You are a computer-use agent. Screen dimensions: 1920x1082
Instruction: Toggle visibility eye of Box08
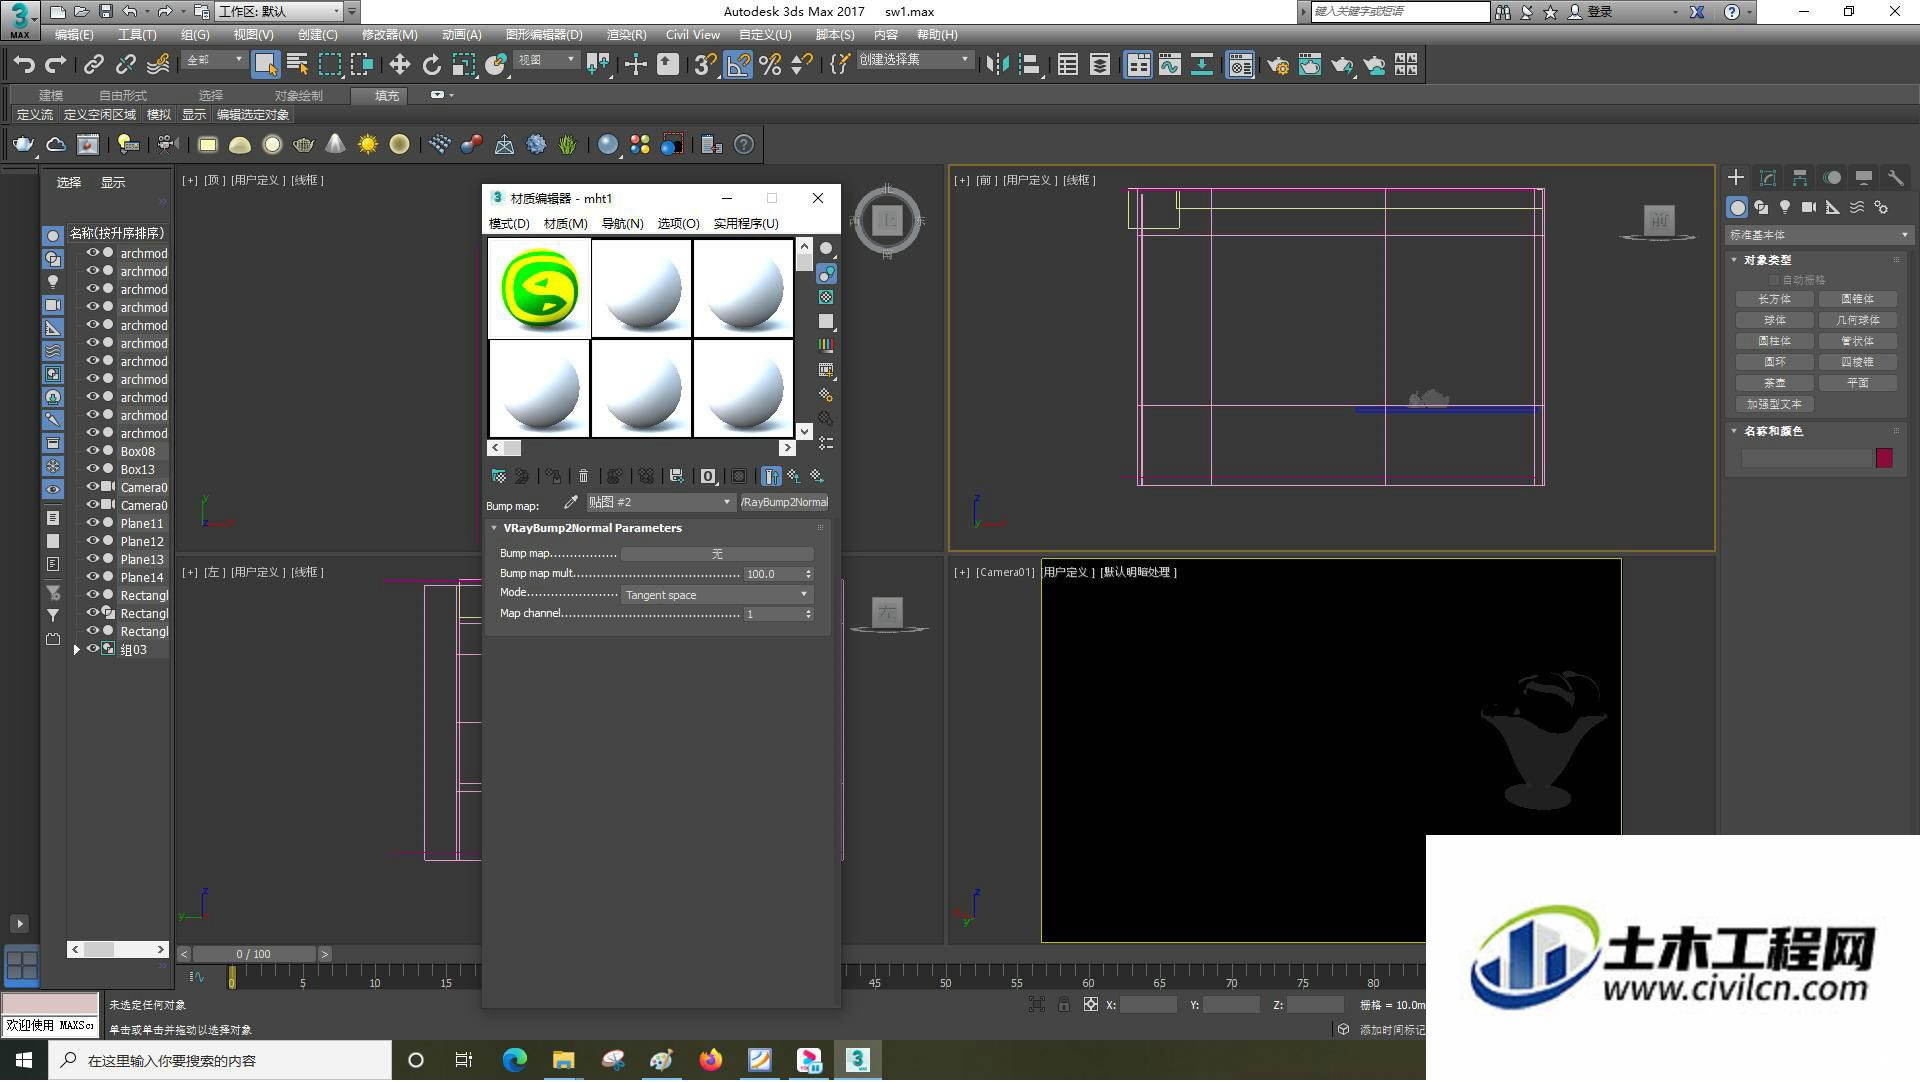(93, 452)
